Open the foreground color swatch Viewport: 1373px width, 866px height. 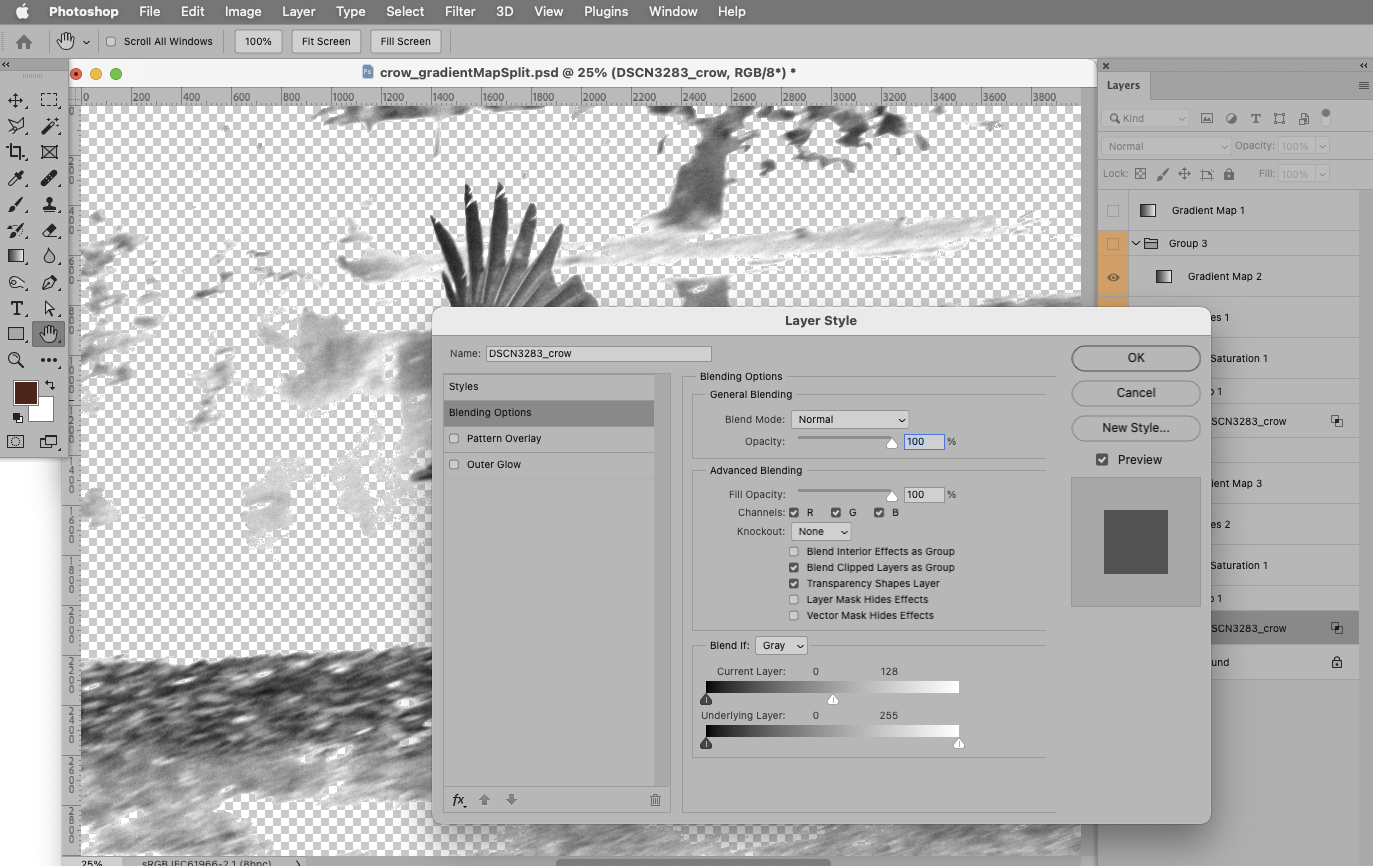24,394
